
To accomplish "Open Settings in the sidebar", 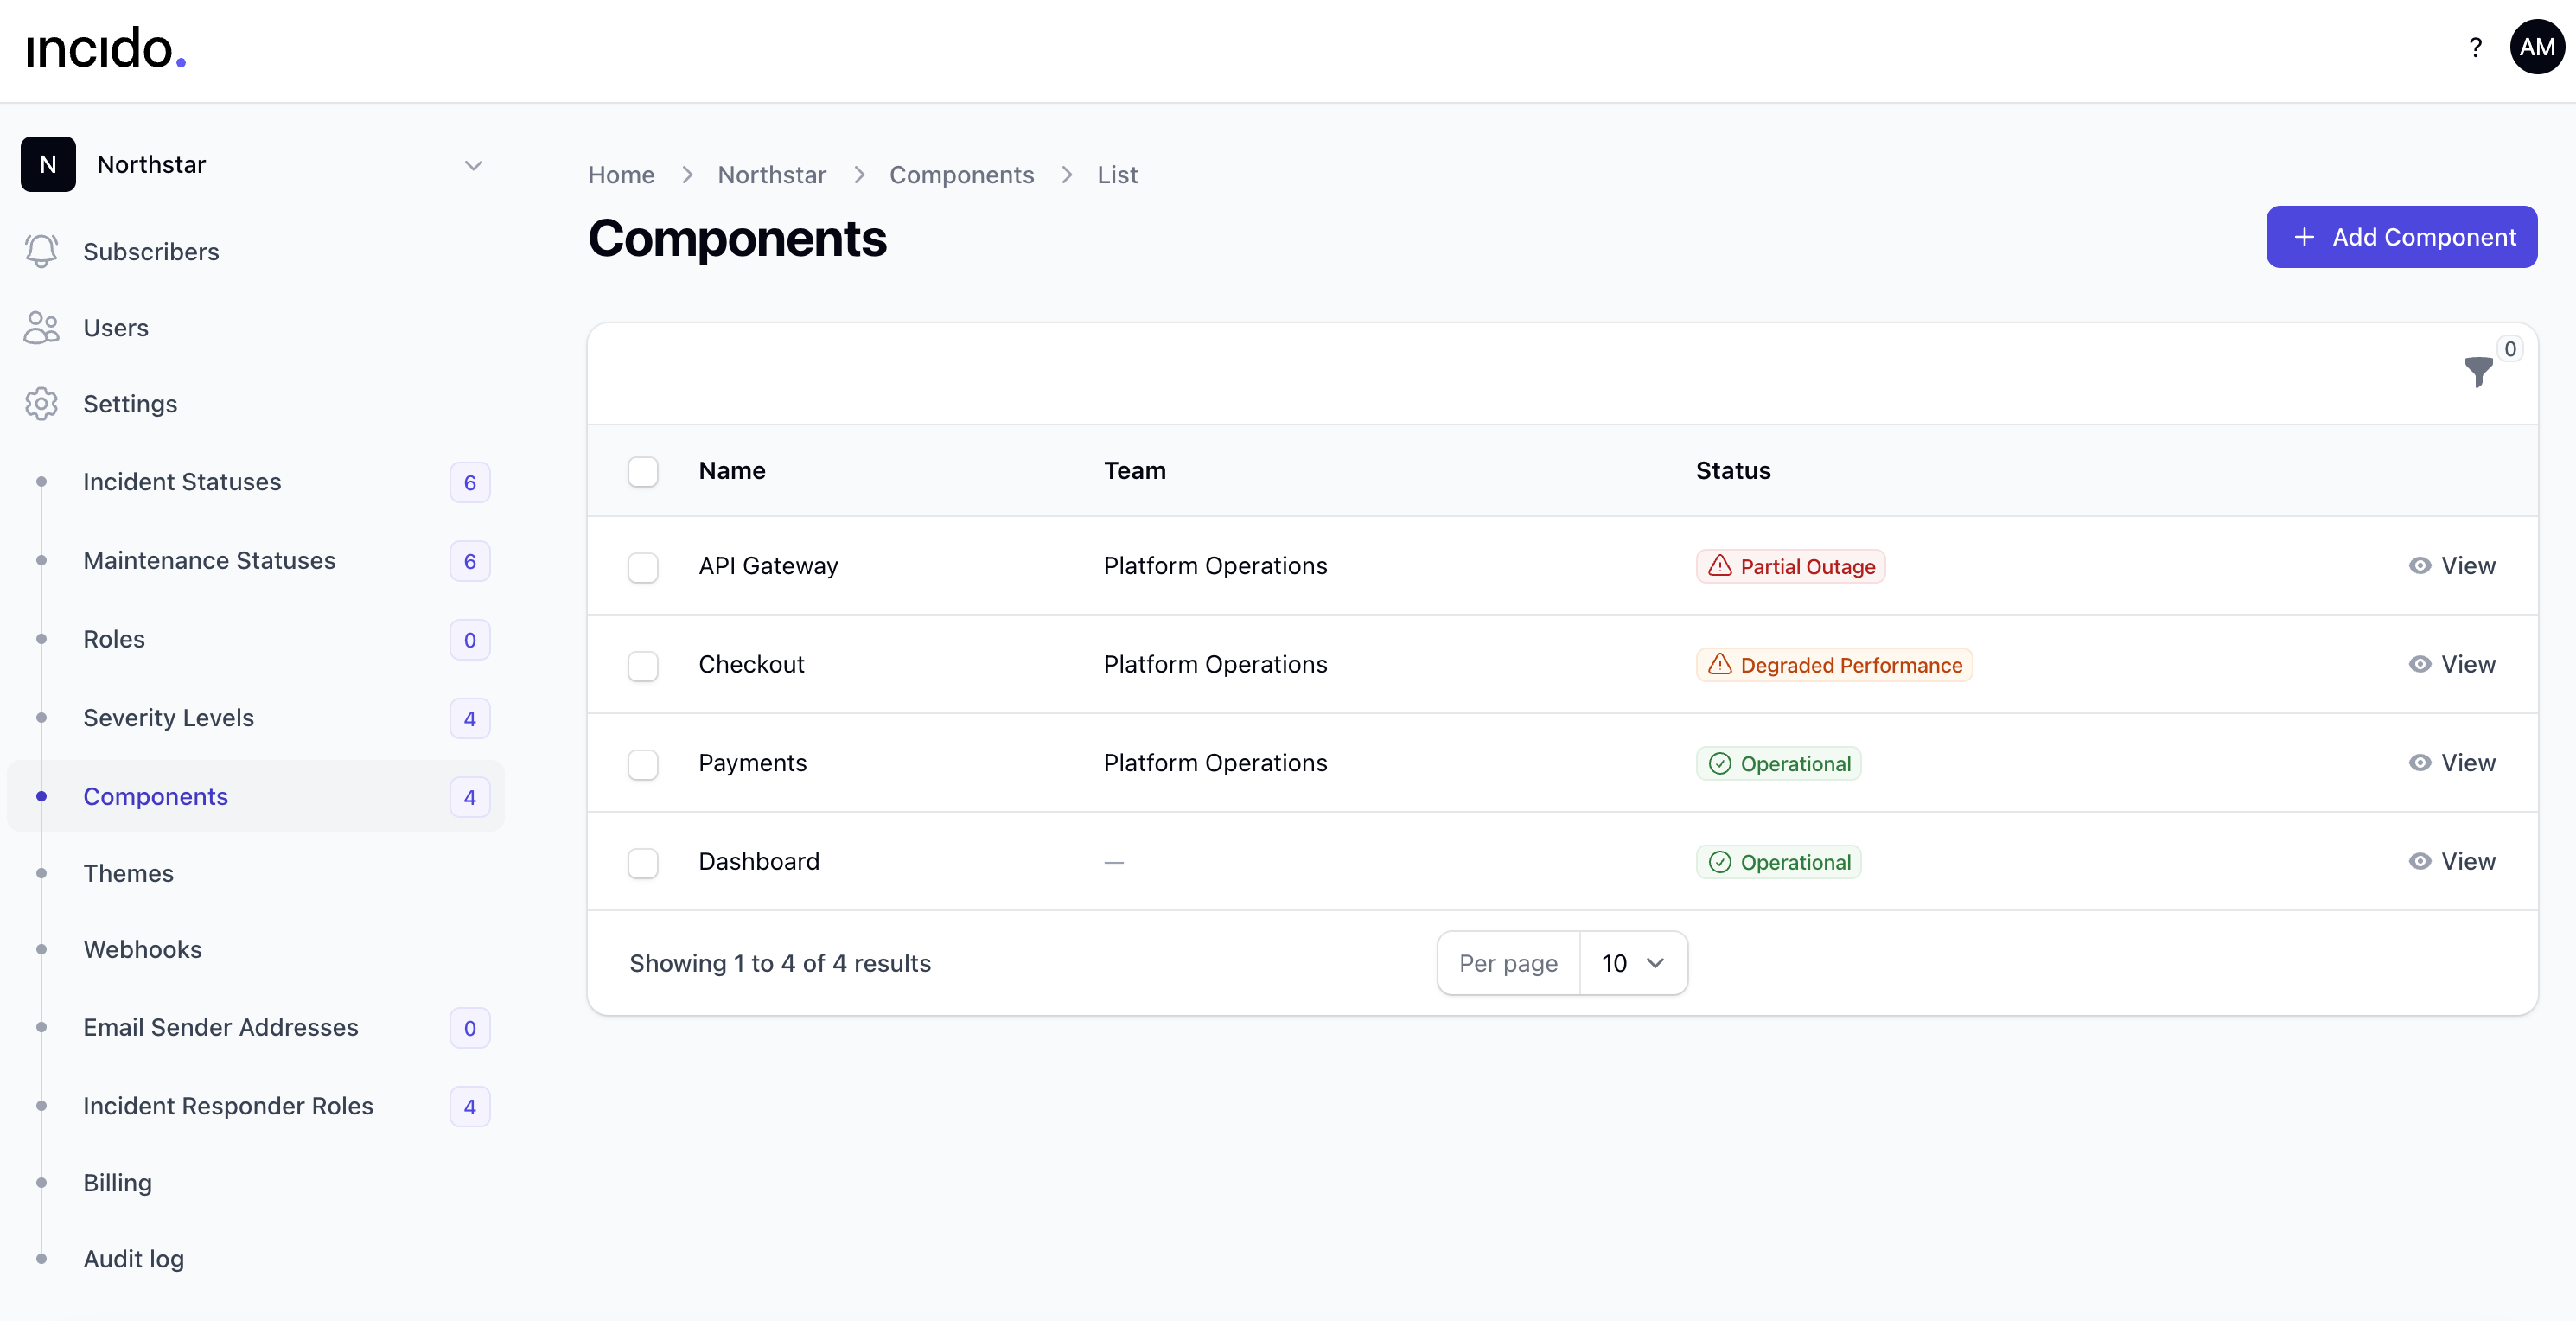I will [255, 403].
